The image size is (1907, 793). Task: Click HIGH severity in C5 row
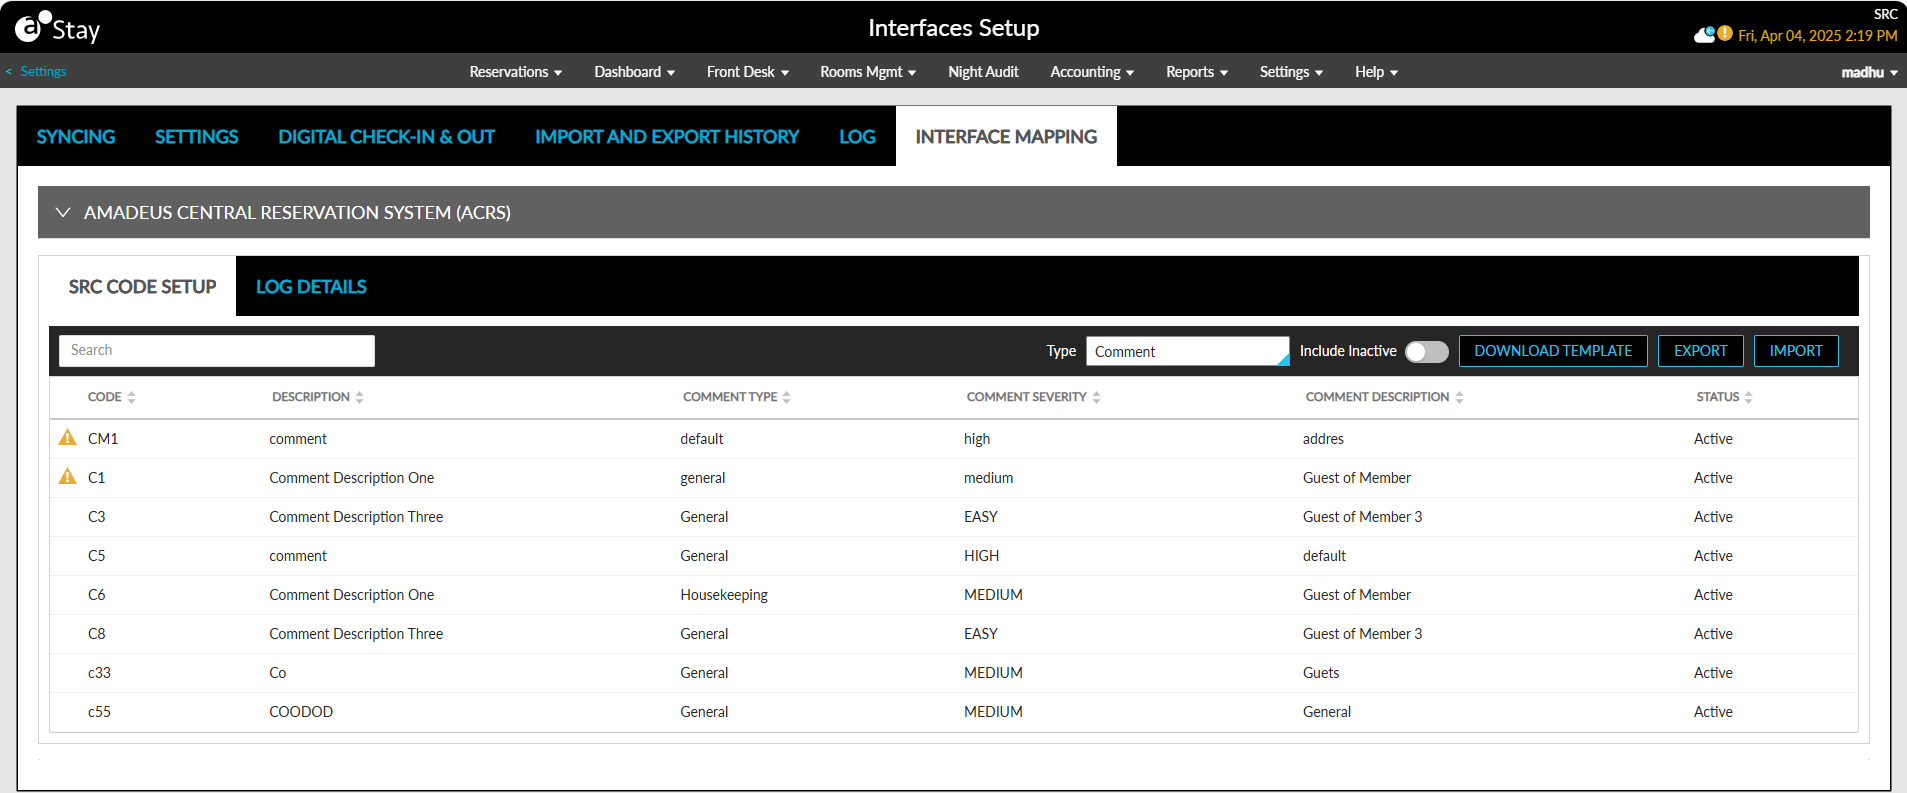pyautogui.click(x=981, y=556)
